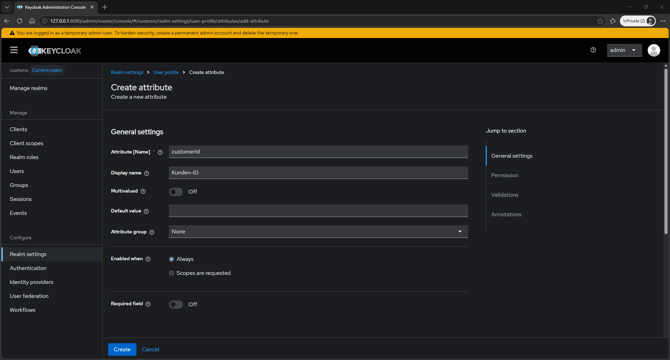This screenshot has height=360, width=670.
Task: Click help icon next to Required field
Action: pyautogui.click(x=148, y=304)
